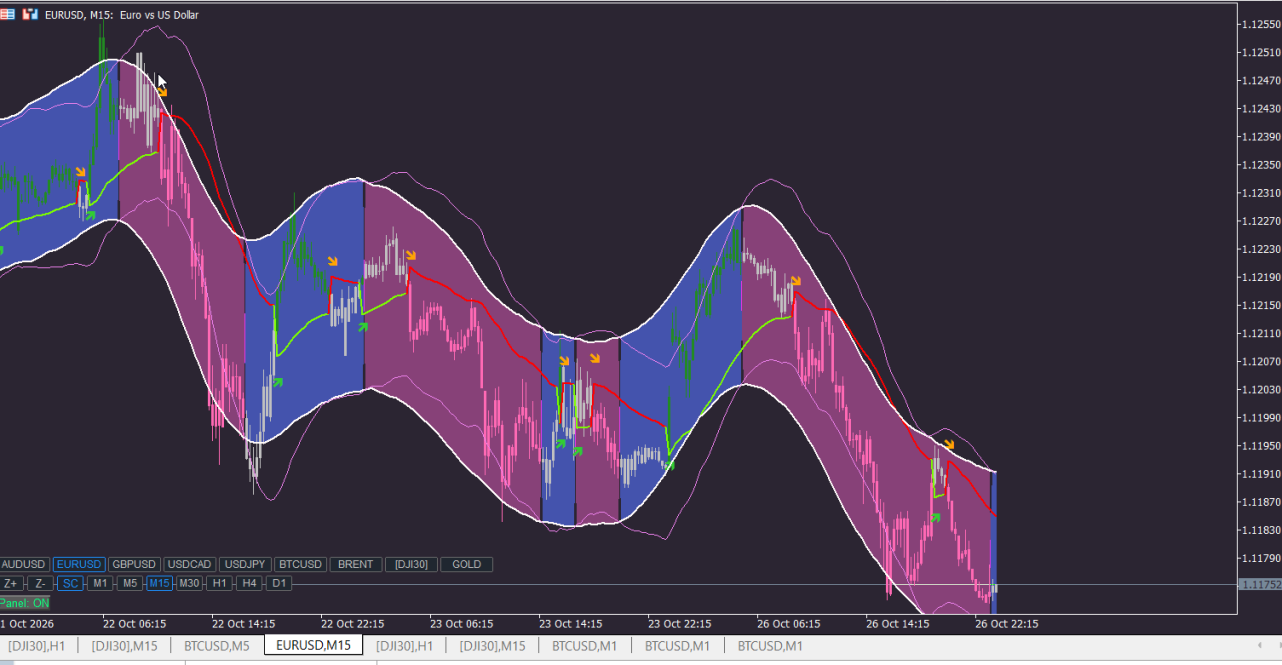The height and width of the screenshot is (665, 1282).
Task: Click the '26 Oct 22:15' time axis label
Action: pyautogui.click(x=1007, y=624)
